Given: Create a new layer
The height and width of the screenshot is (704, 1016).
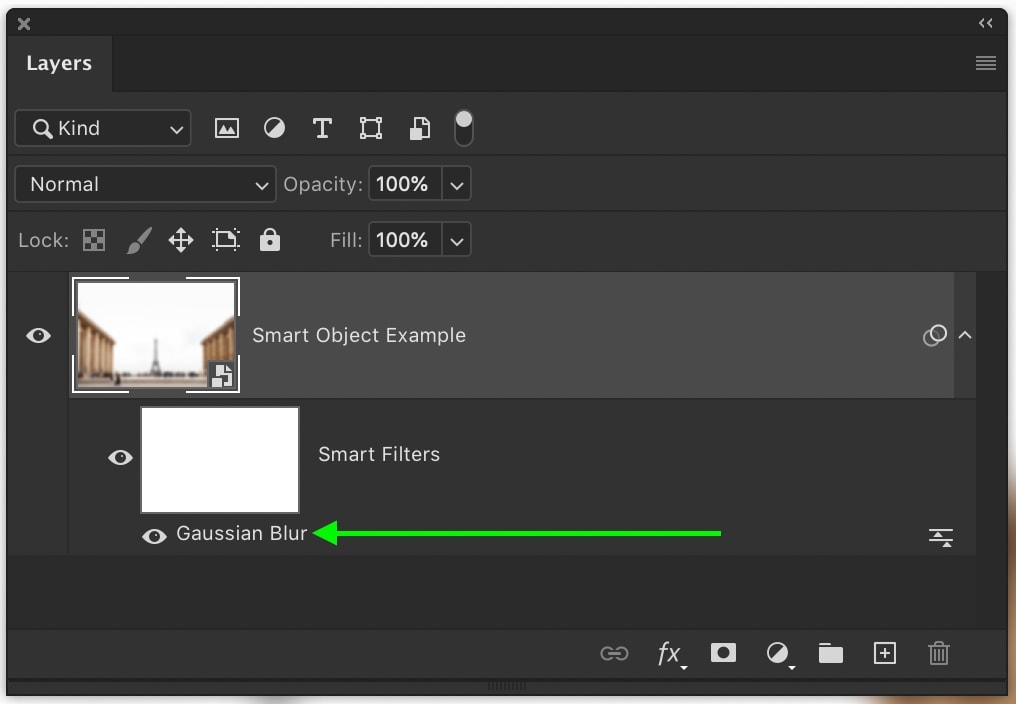Looking at the screenshot, I should point(884,653).
